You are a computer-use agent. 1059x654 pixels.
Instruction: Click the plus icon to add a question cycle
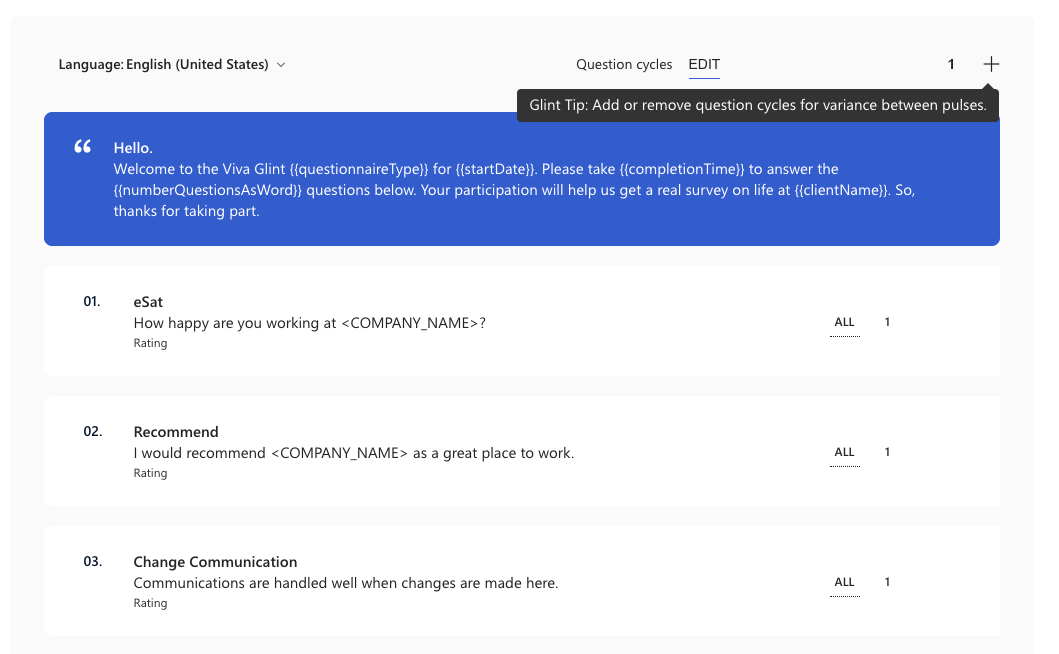990,64
